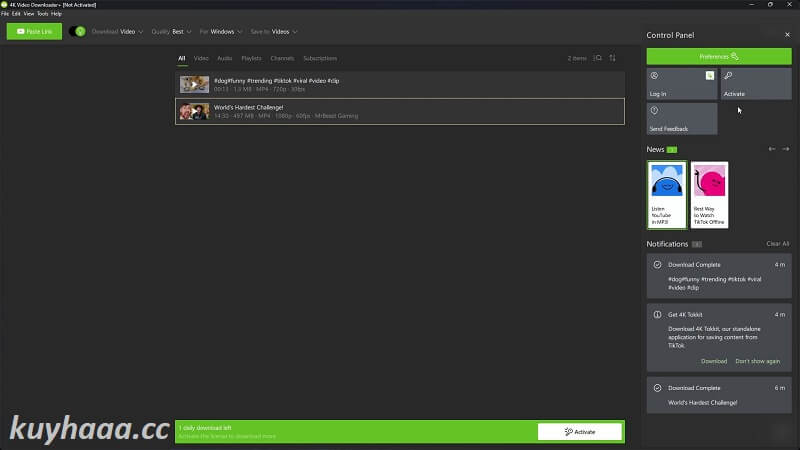Open the Download Video dropdown

(117, 32)
